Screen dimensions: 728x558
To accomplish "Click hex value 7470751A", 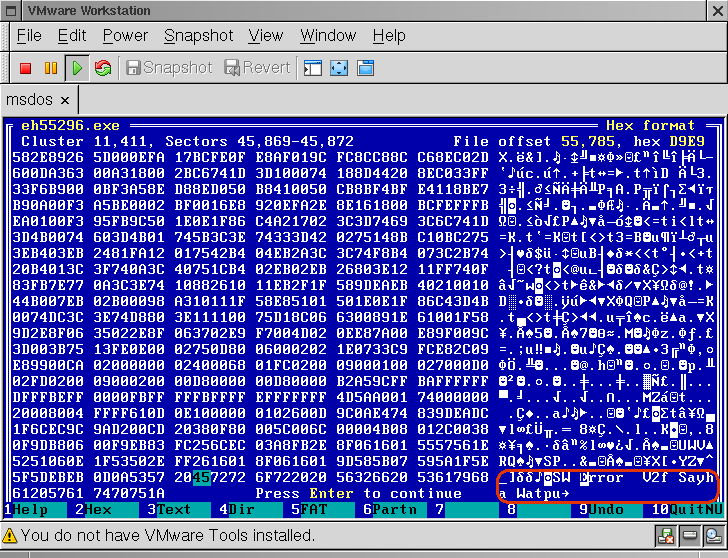I will (x=129, y=493).
